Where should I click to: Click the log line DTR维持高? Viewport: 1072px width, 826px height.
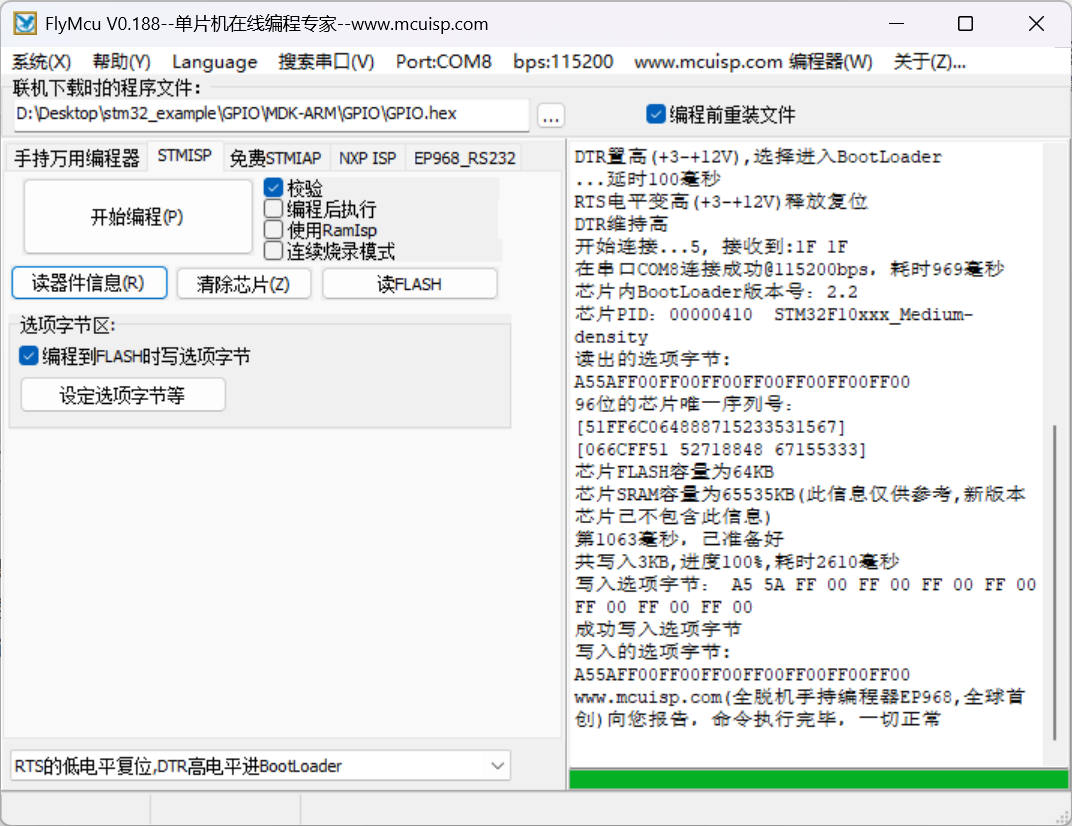coord(621,224)
